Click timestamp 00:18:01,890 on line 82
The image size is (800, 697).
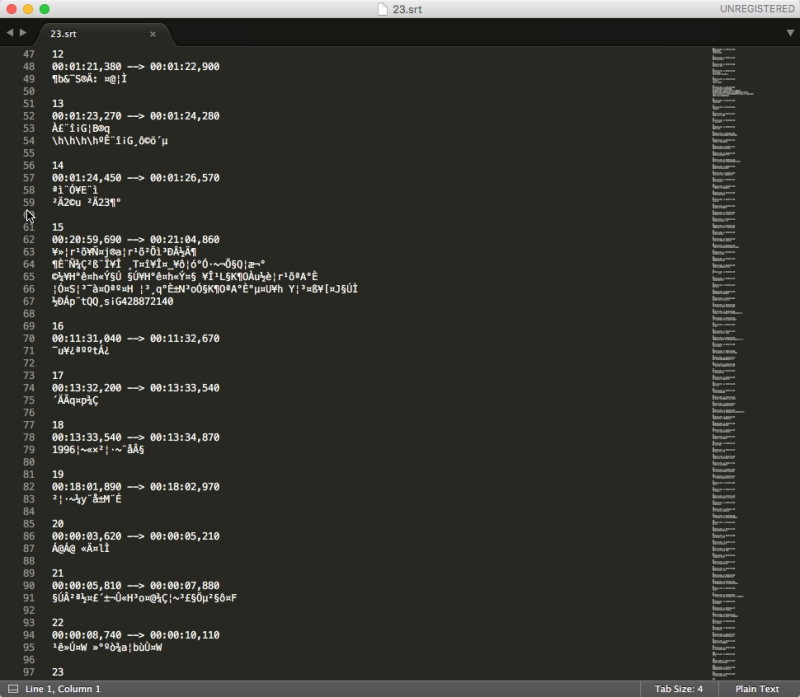[87, 487]
